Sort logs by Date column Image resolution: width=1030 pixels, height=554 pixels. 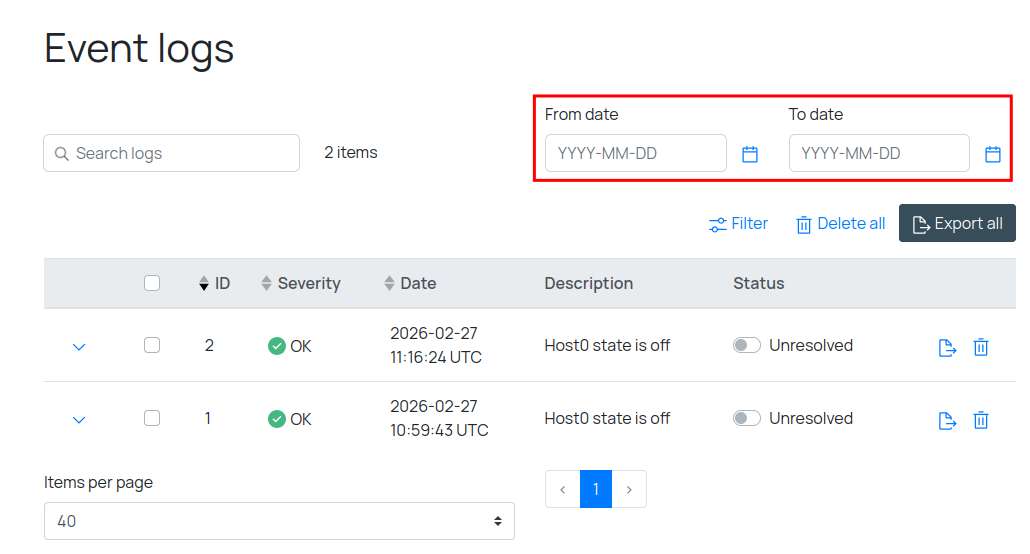coord(410,283)
